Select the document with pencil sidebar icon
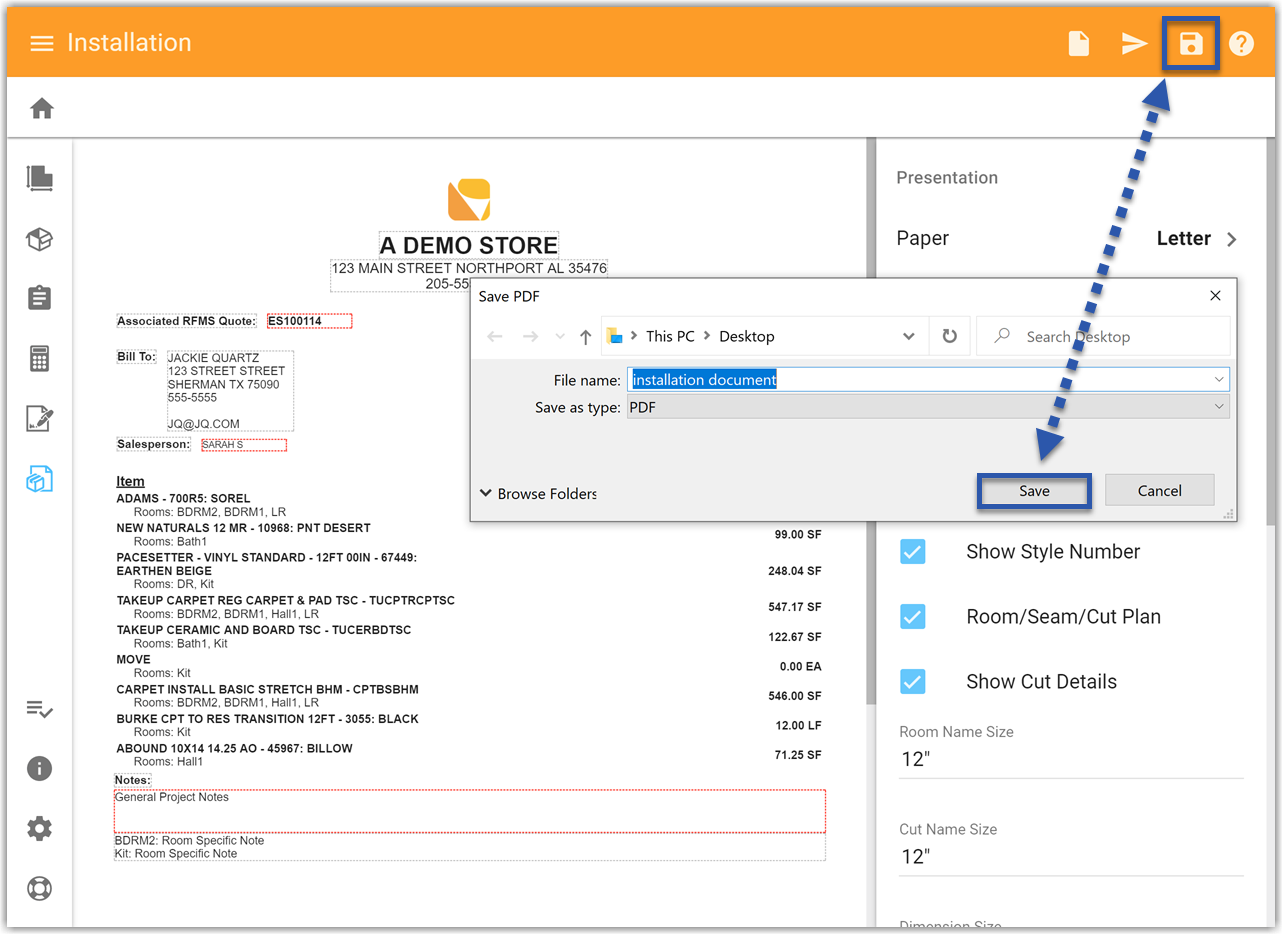Image resolution: width=1283 pixels, height=935 pixels. [39, 419]
